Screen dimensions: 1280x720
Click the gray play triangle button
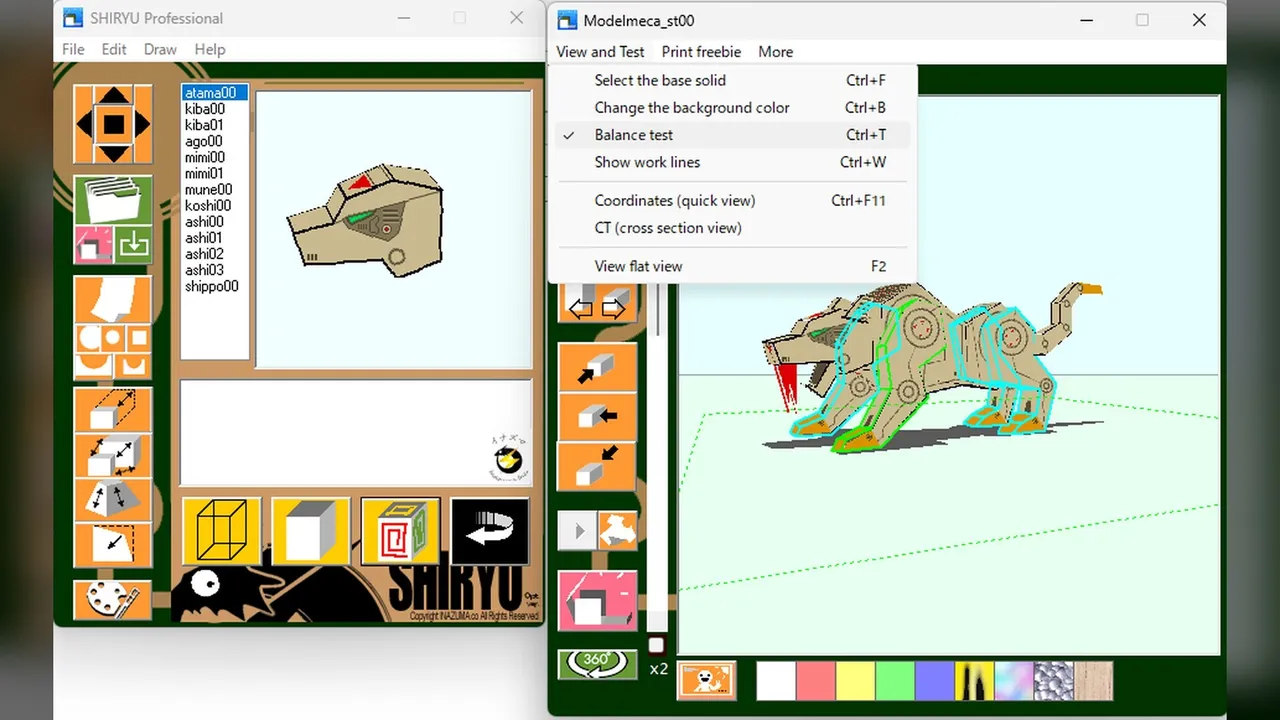pos(578,530)
